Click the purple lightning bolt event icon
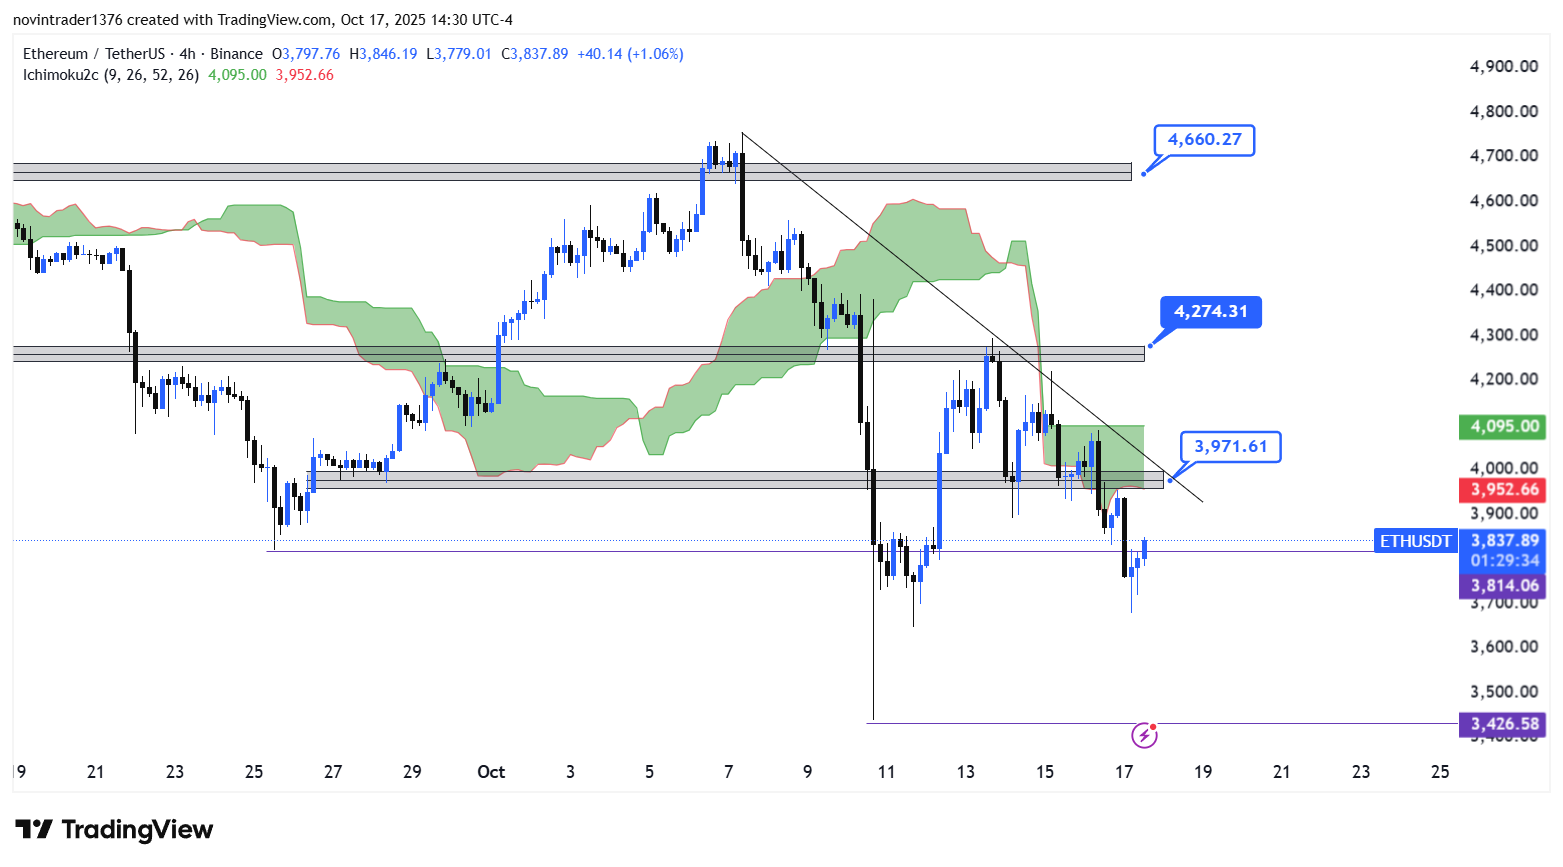Screen dimensions: 1563x867 pos(1143,736)
